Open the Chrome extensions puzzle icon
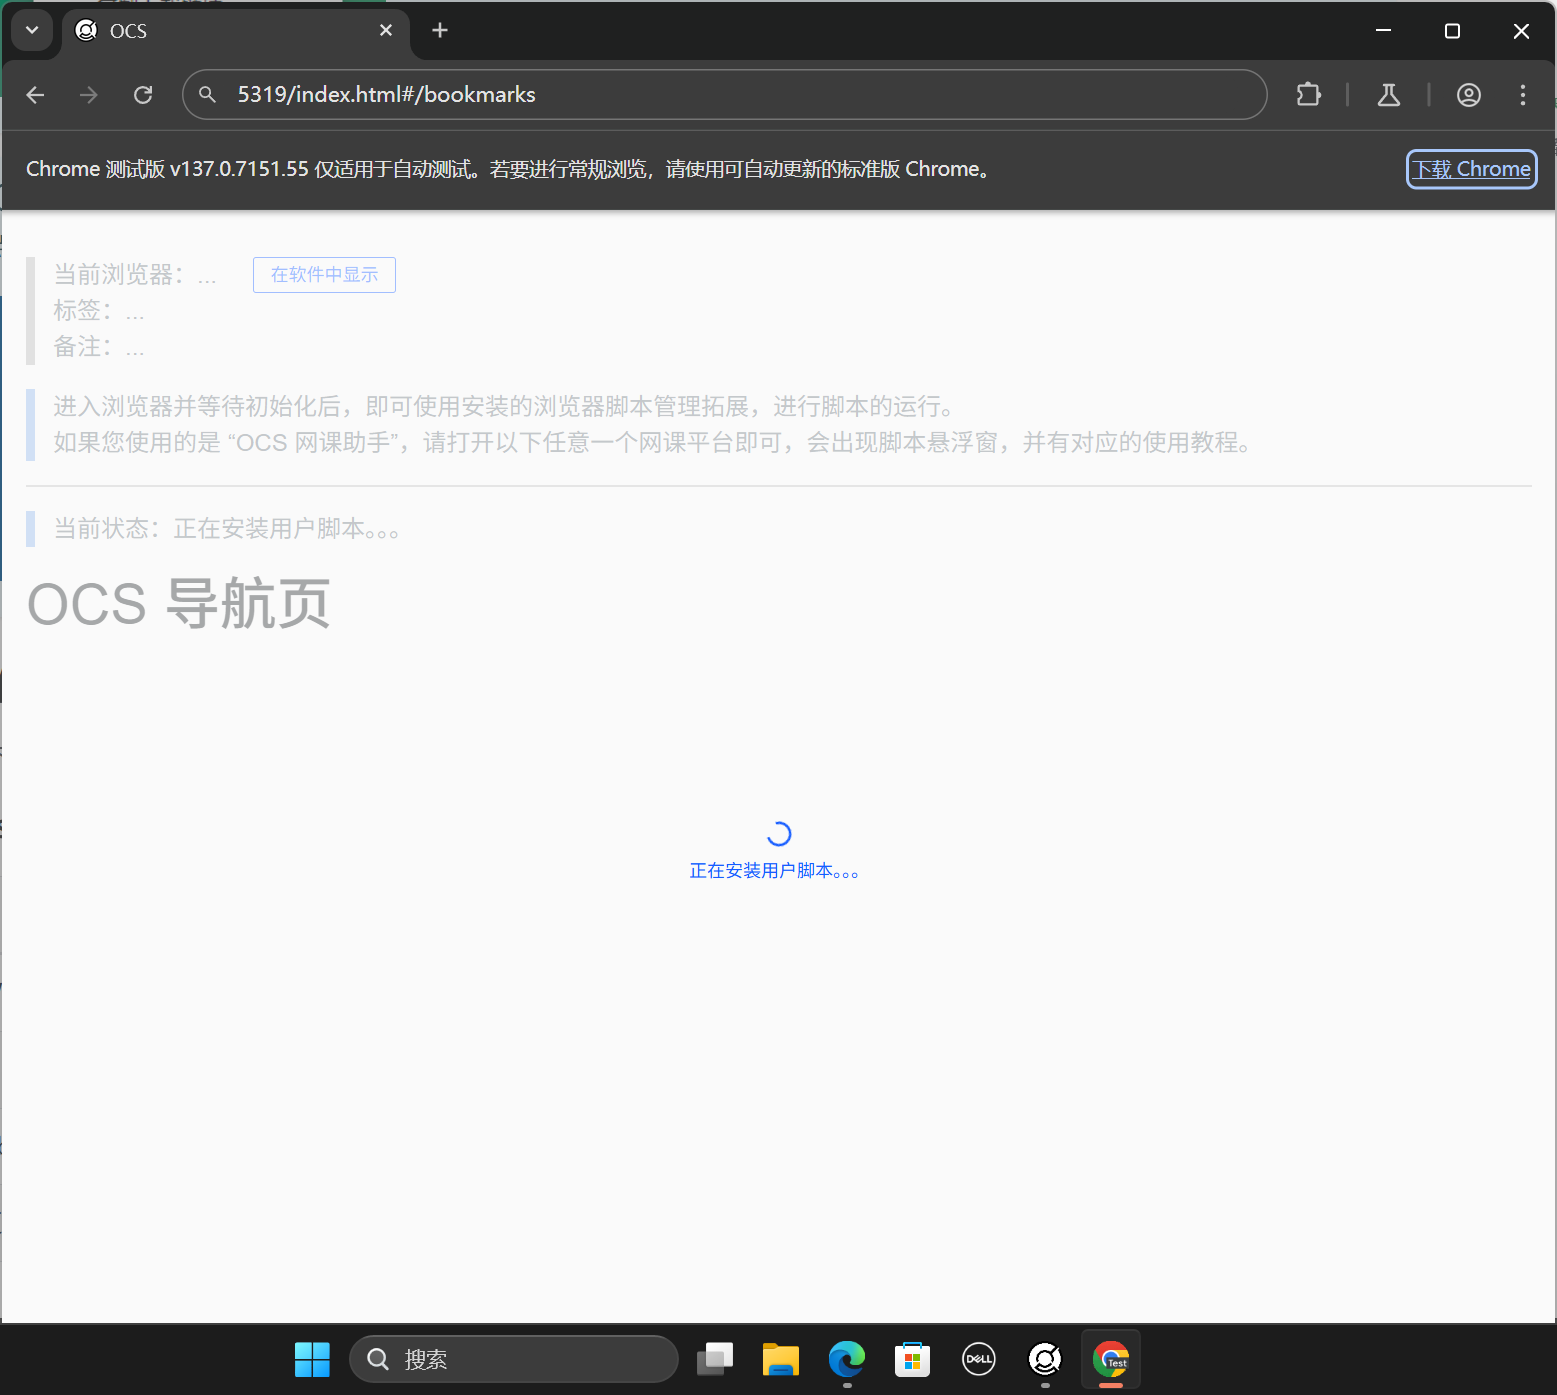Image resolution: width=1557 pixels, height=1395 pixels. tap(1308, 95)
